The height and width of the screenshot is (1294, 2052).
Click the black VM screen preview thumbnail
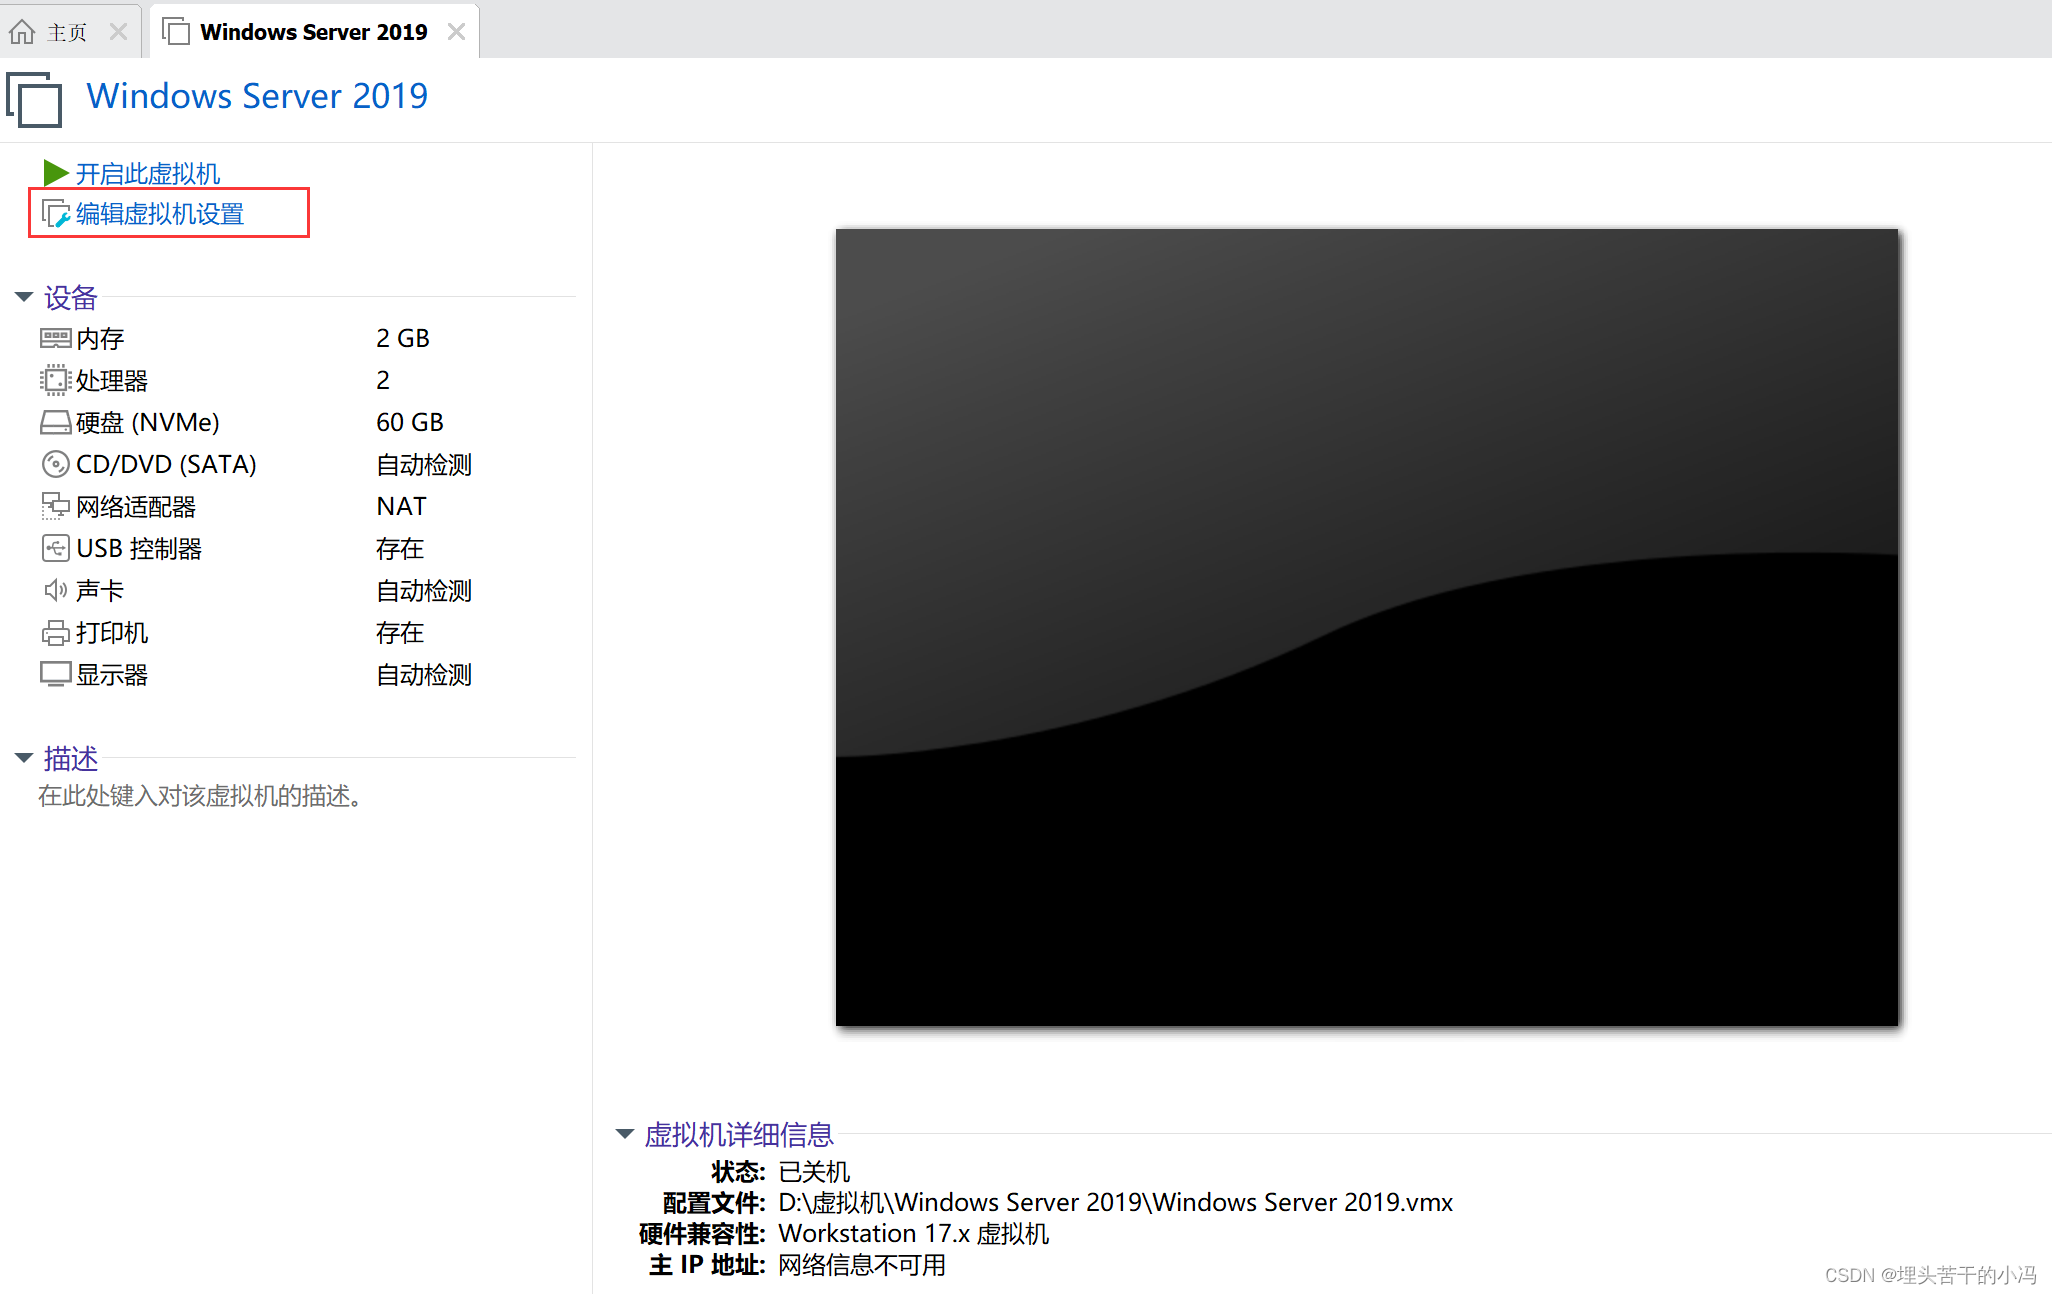1366,627
